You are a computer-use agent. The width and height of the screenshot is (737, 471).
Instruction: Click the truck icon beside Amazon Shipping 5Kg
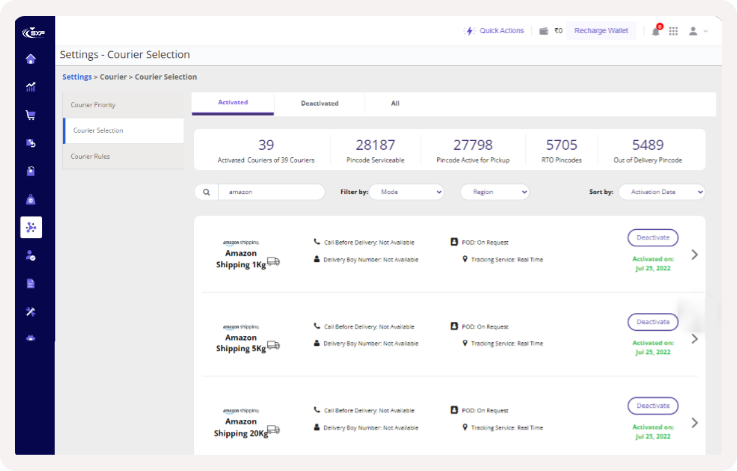point(273,345)
